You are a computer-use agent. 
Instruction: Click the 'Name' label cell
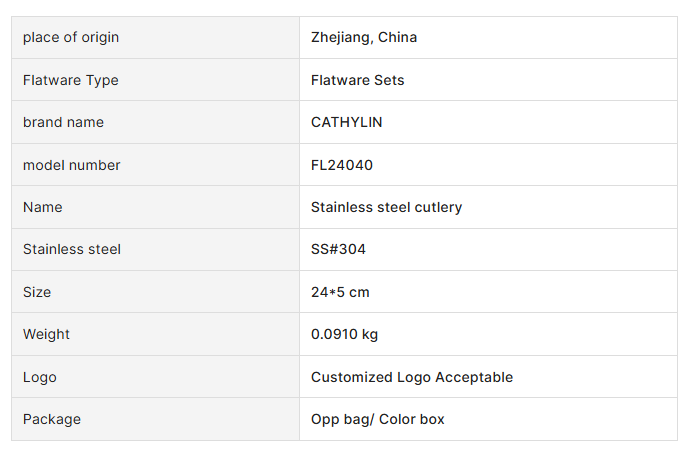point(43,207)
